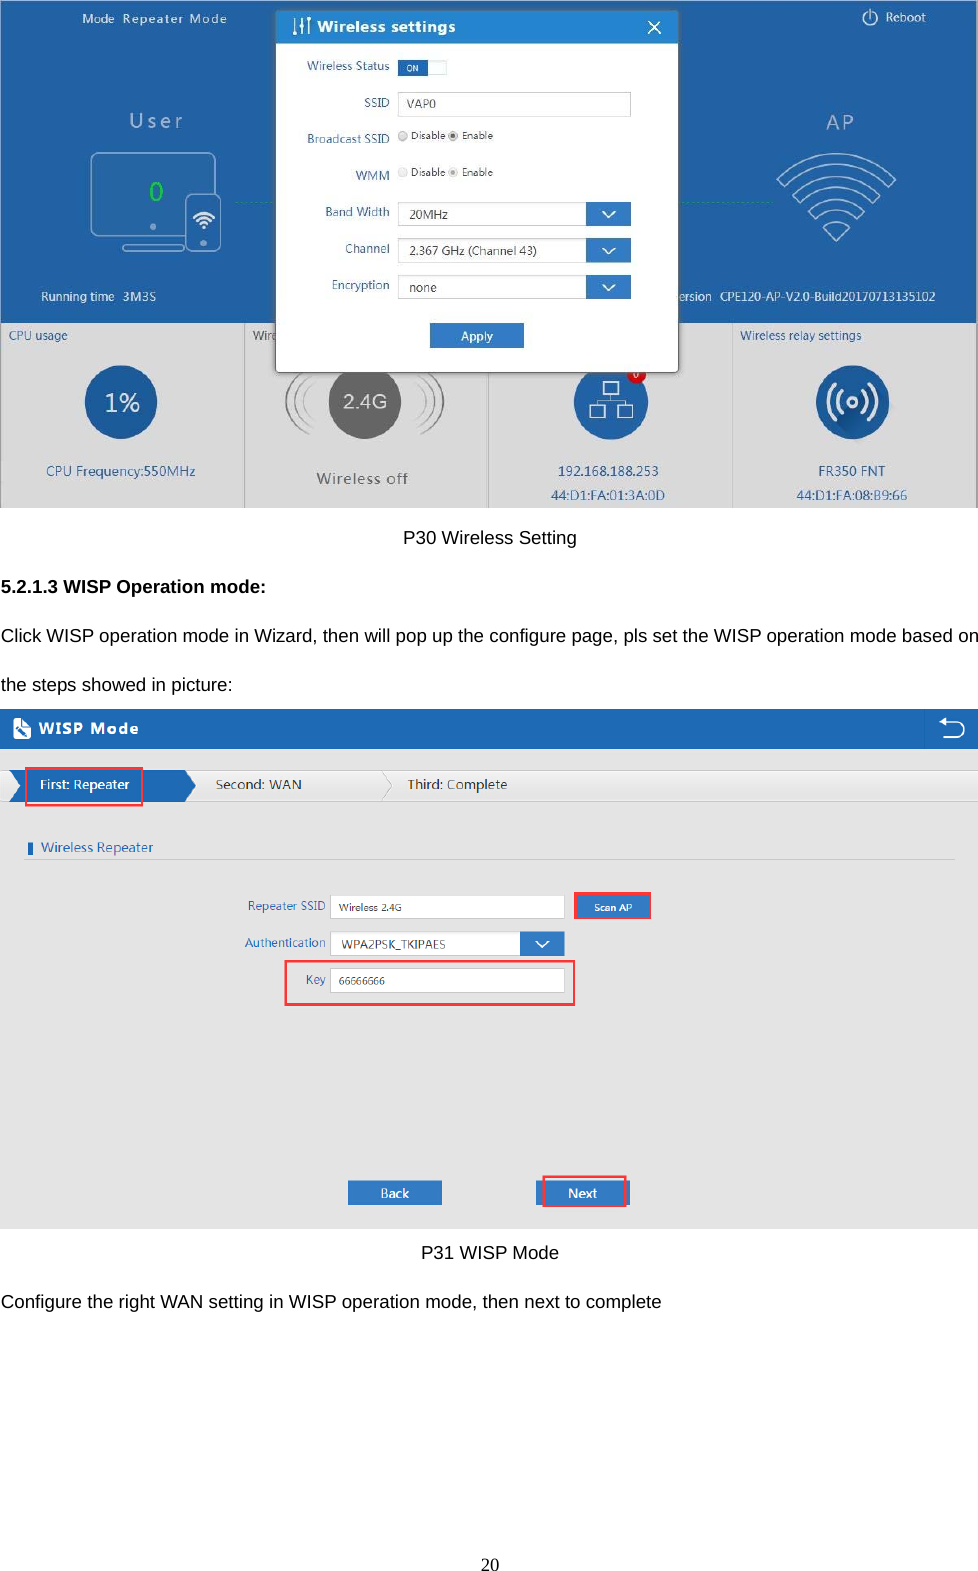Click the 2.4G wireless status icon
The image size is (978, 1571).
365,402
